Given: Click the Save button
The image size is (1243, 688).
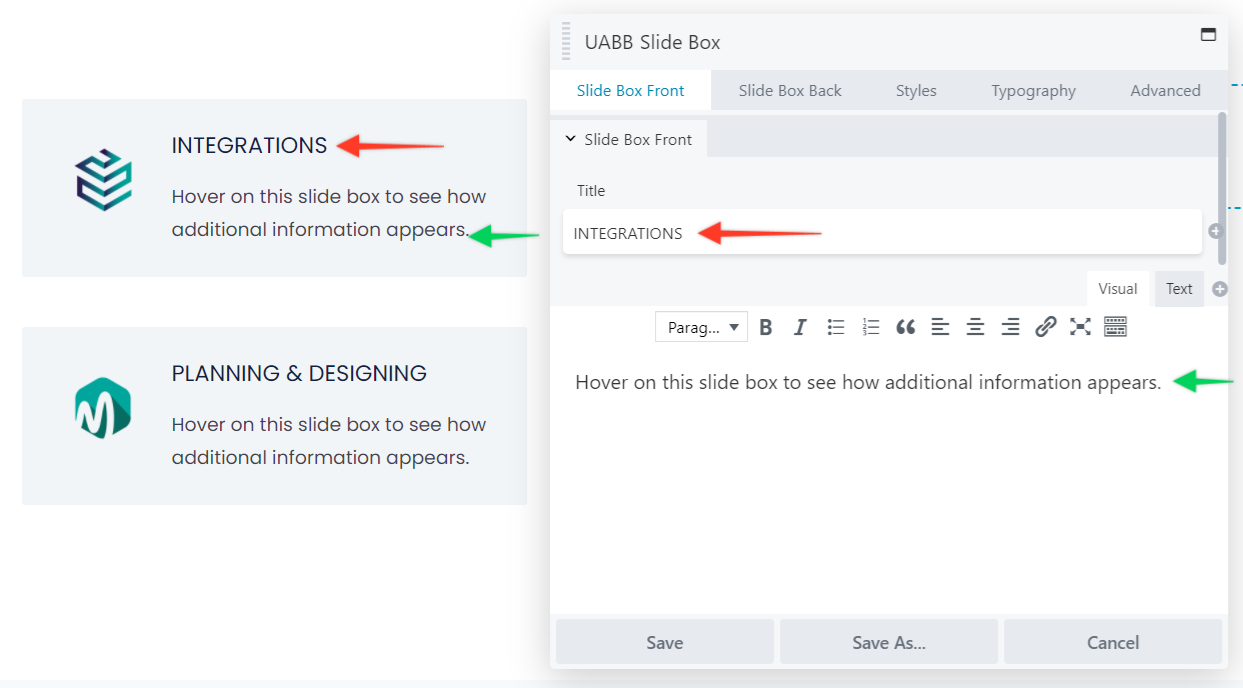Looking at the screenshot, I should [664, 643].
